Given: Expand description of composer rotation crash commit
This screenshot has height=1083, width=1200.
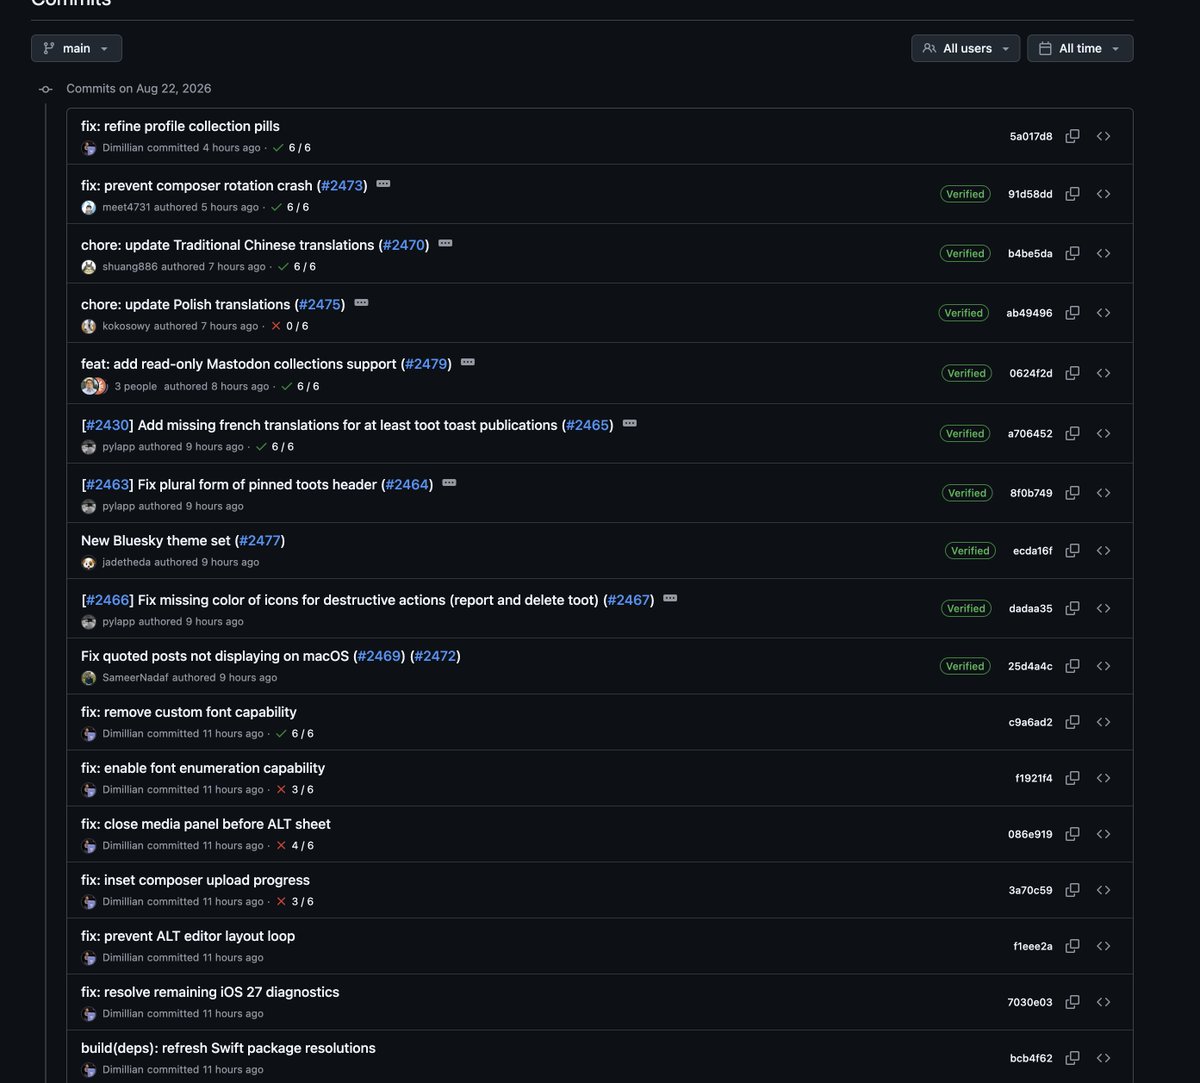Looking at the screenshot, I should tap(383, 184).
